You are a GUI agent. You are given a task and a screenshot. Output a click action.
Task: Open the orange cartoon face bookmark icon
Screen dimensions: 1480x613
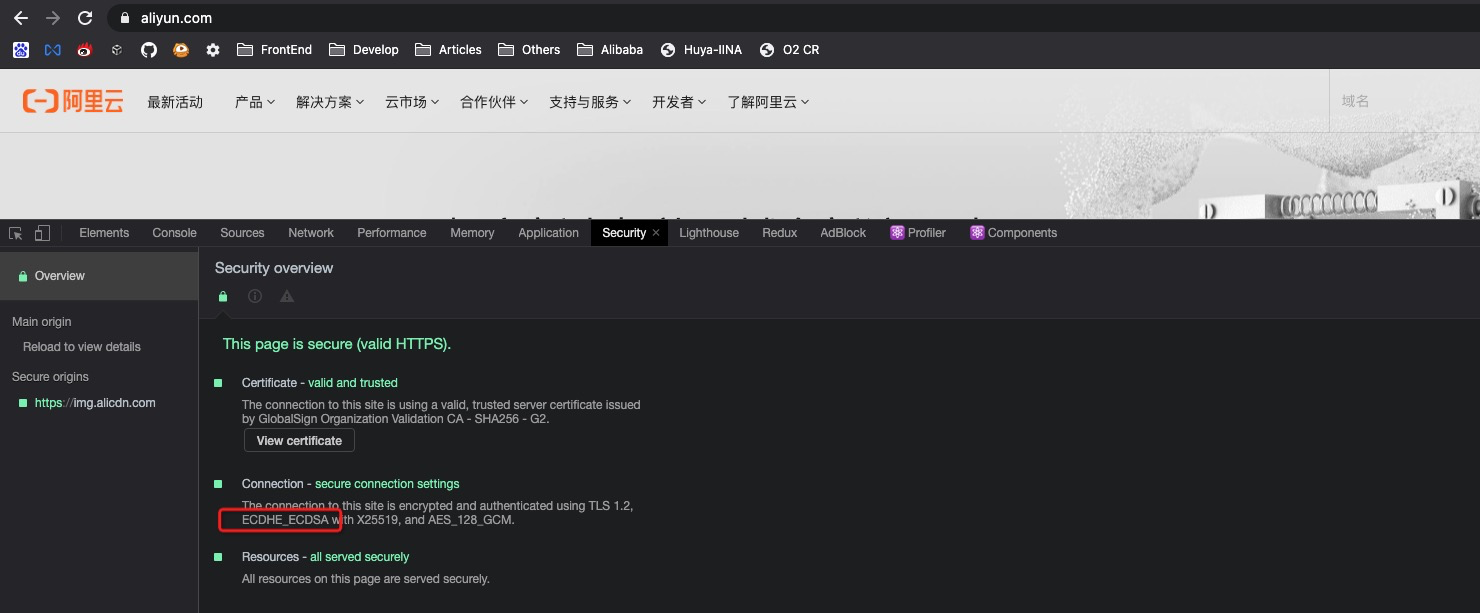pyautogui.click(x=181, y=49)
